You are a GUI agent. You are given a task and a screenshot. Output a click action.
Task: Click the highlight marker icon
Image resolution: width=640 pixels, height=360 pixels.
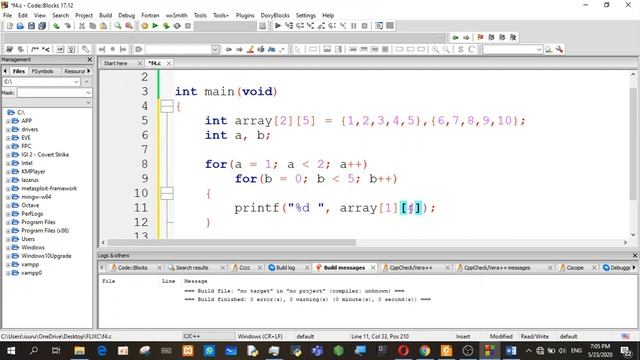click(x=250, y=49)
